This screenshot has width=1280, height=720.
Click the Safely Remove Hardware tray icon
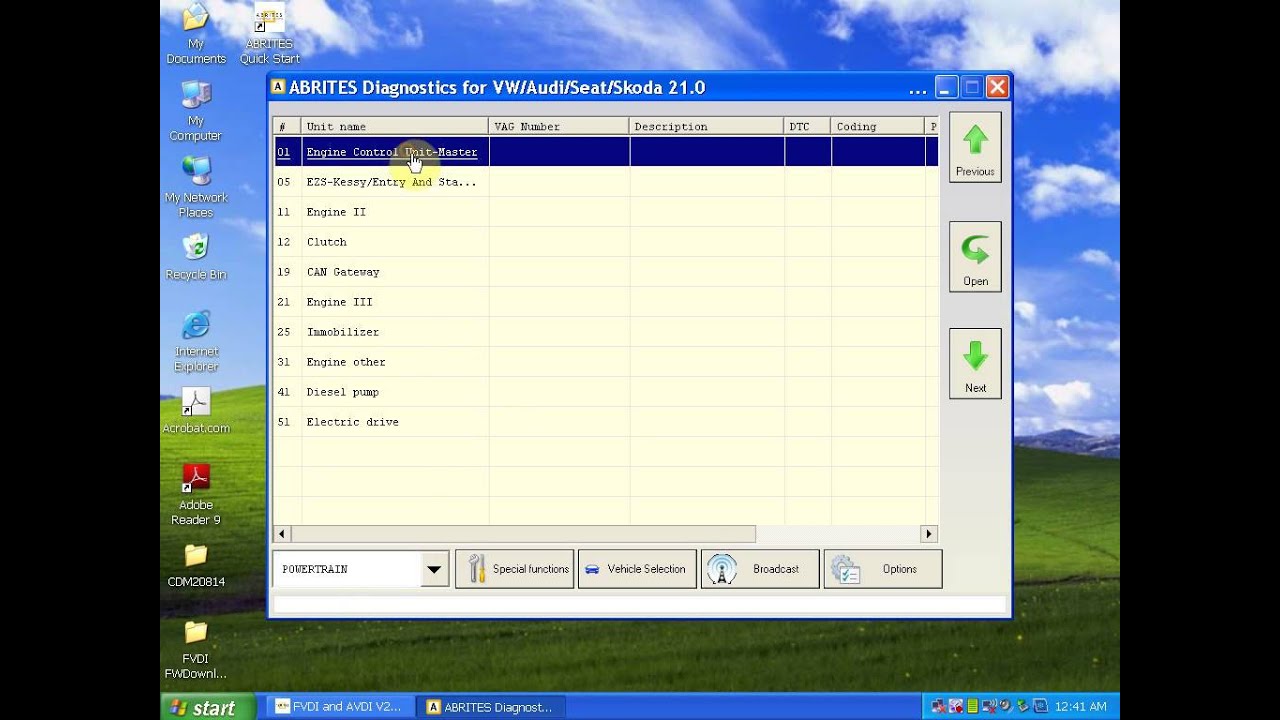click(1023, 706)
